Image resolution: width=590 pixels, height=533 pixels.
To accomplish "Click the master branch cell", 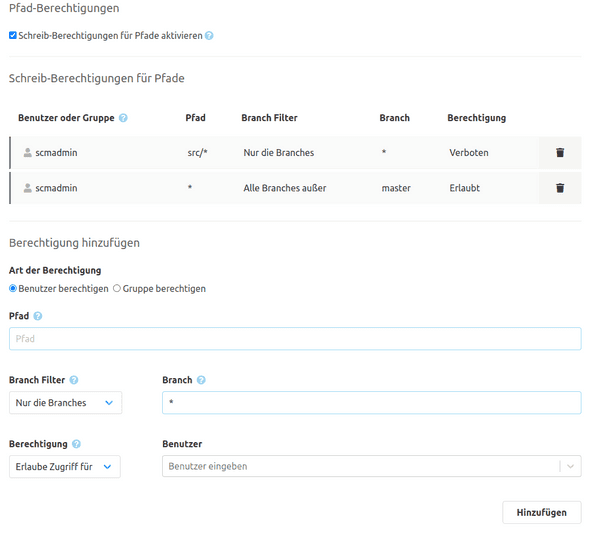I will (396, 188).
